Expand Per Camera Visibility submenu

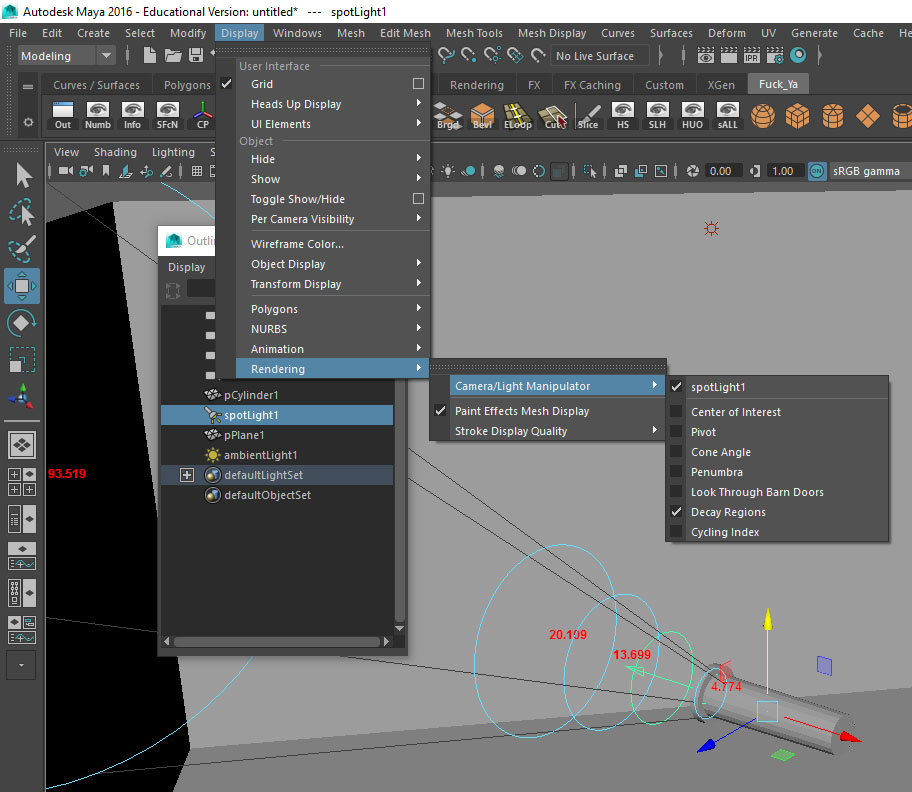tap(333, 219)
